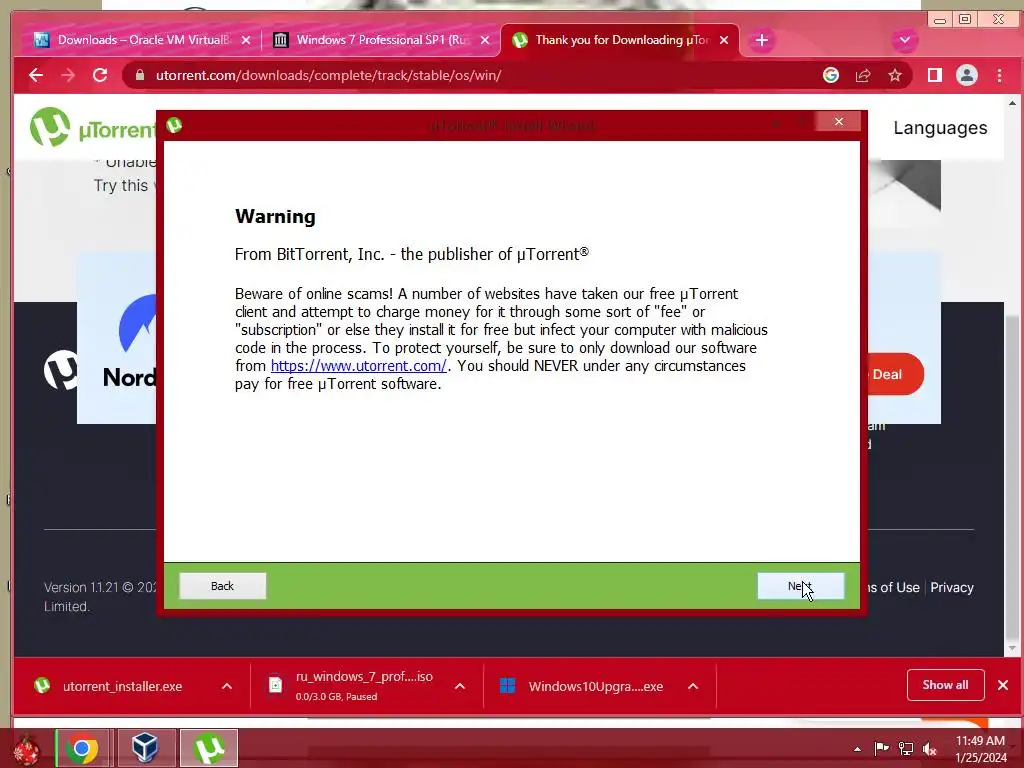The height and width of the screenshot is (768, 1024).
Task: Close the µTorrent install wizard window
Action: (839, 121)
